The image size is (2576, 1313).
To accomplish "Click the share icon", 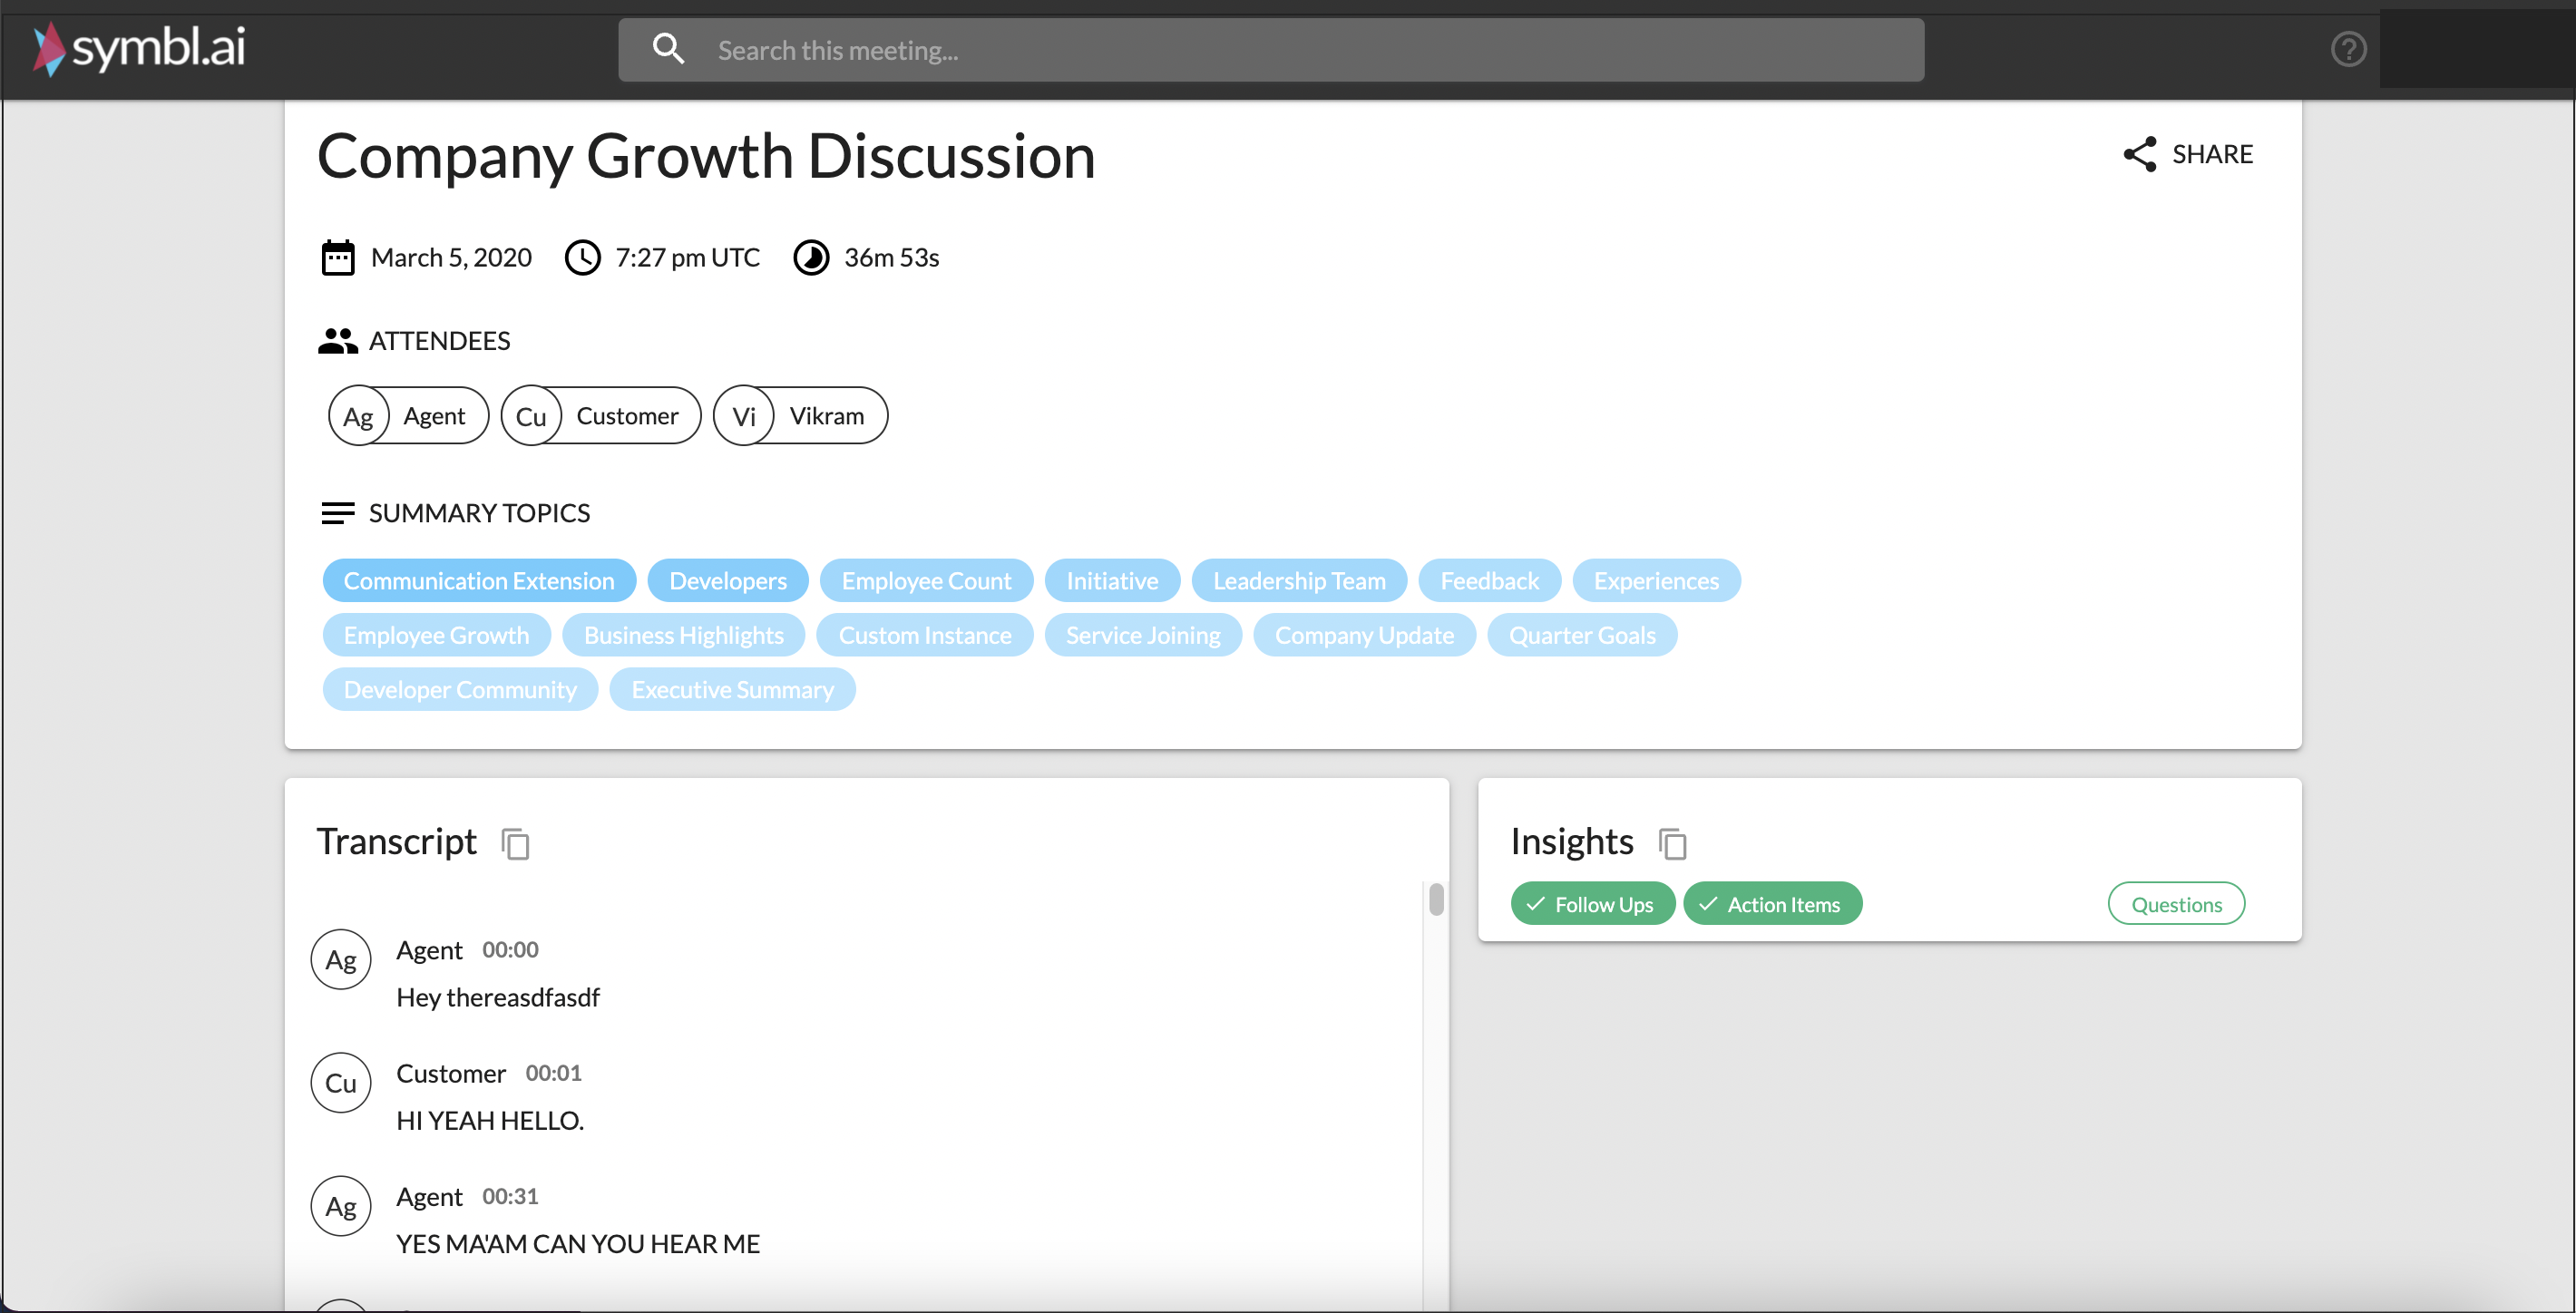I will (x=2139, y=154).
